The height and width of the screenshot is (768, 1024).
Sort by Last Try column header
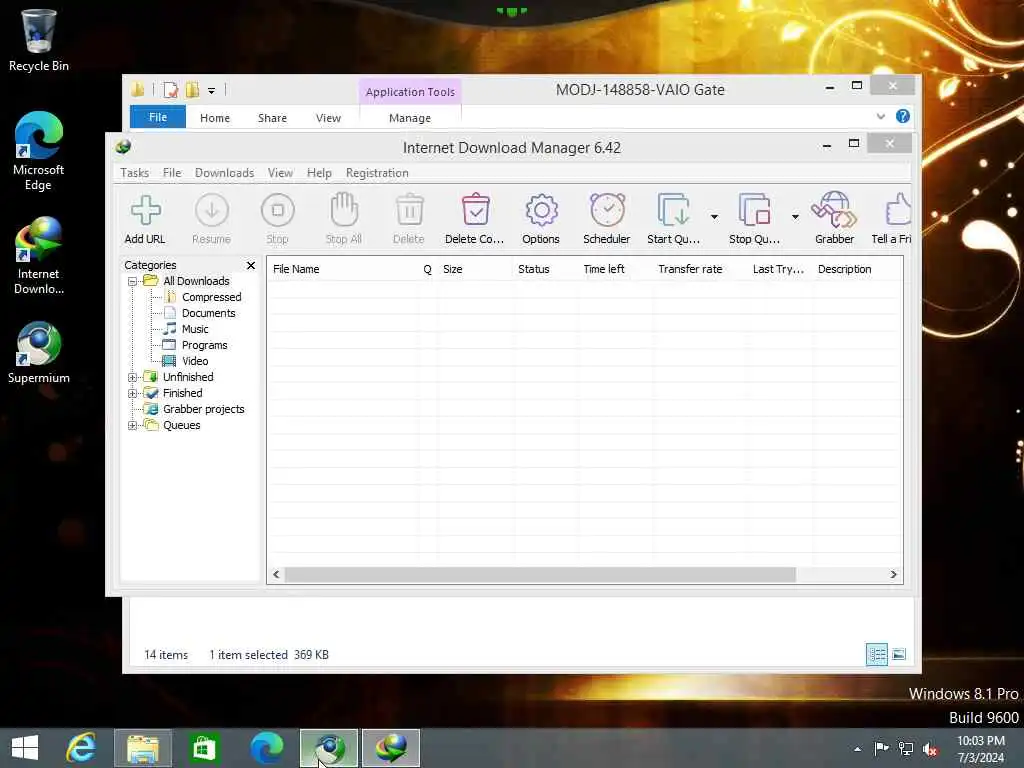[778, 269]
